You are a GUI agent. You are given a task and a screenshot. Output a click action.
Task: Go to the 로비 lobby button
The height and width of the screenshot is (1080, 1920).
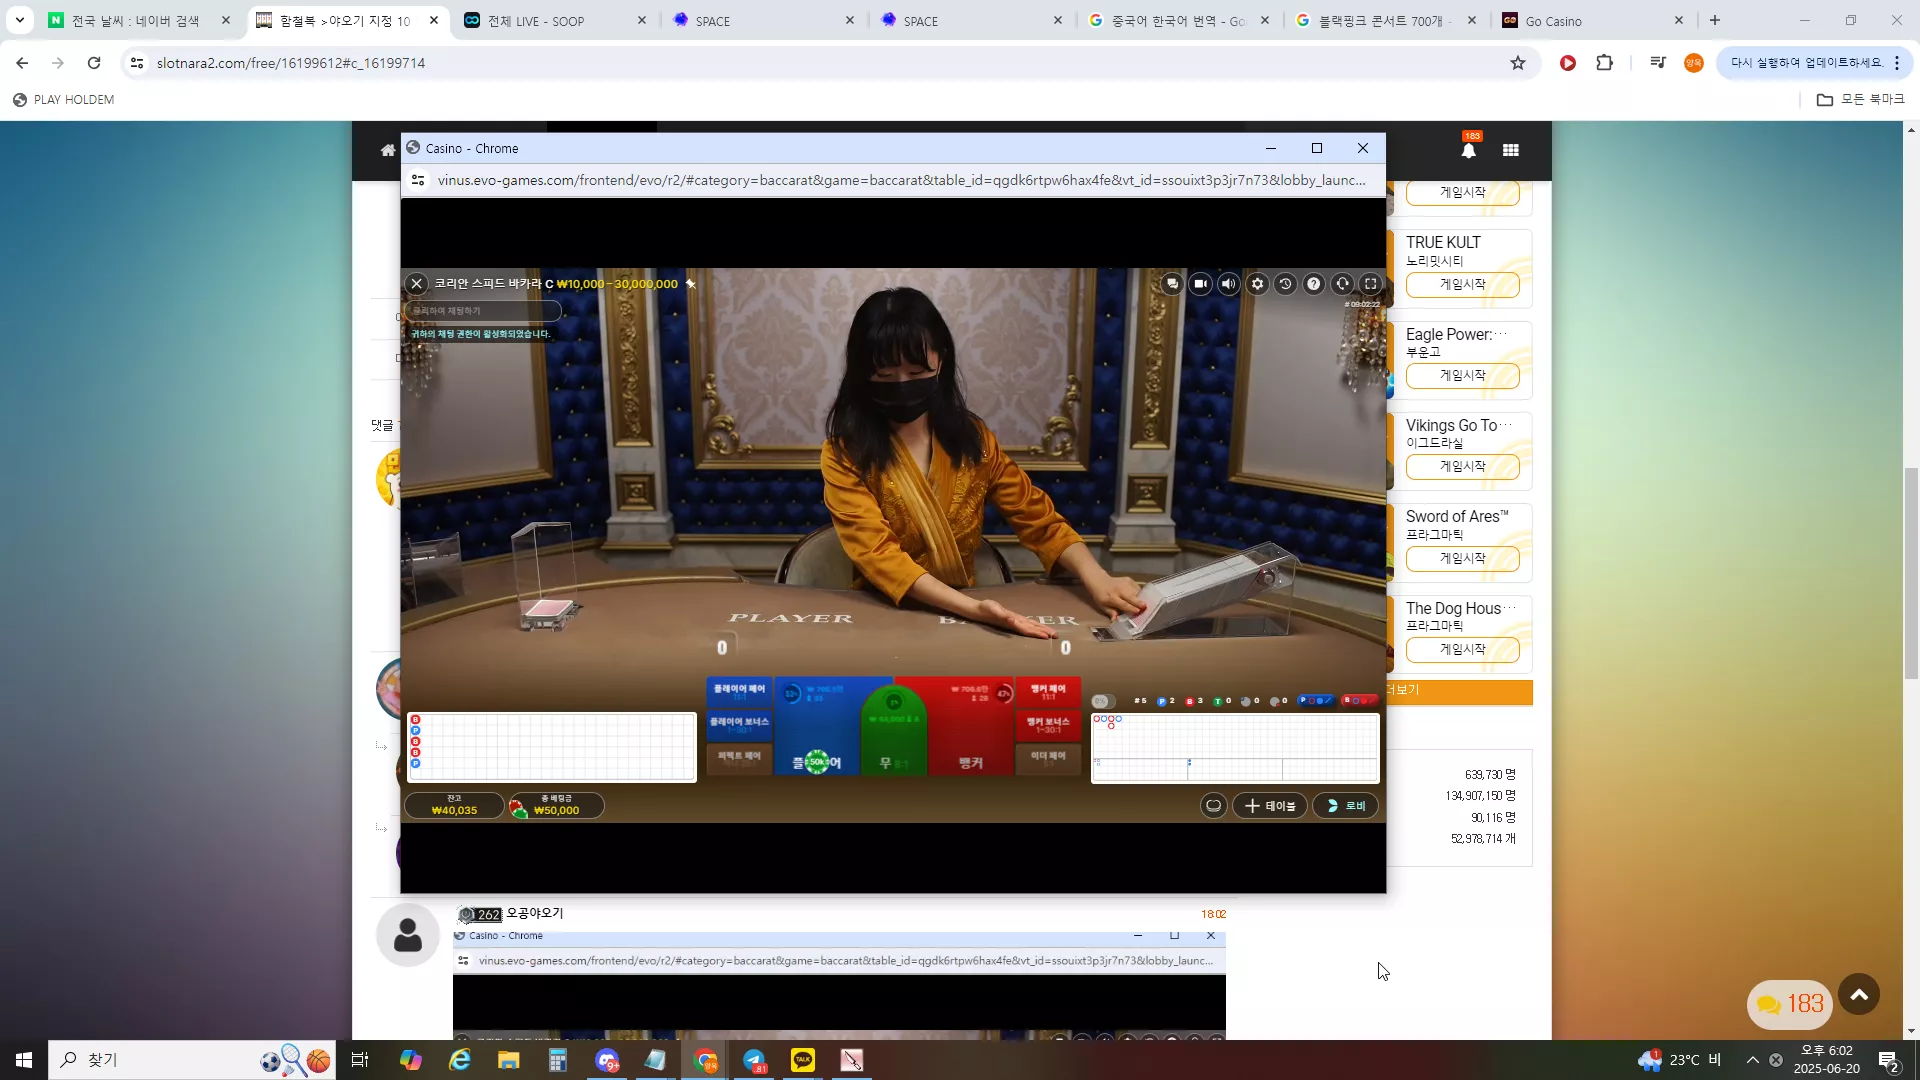pyautogui.click(x=1346, y=806)
